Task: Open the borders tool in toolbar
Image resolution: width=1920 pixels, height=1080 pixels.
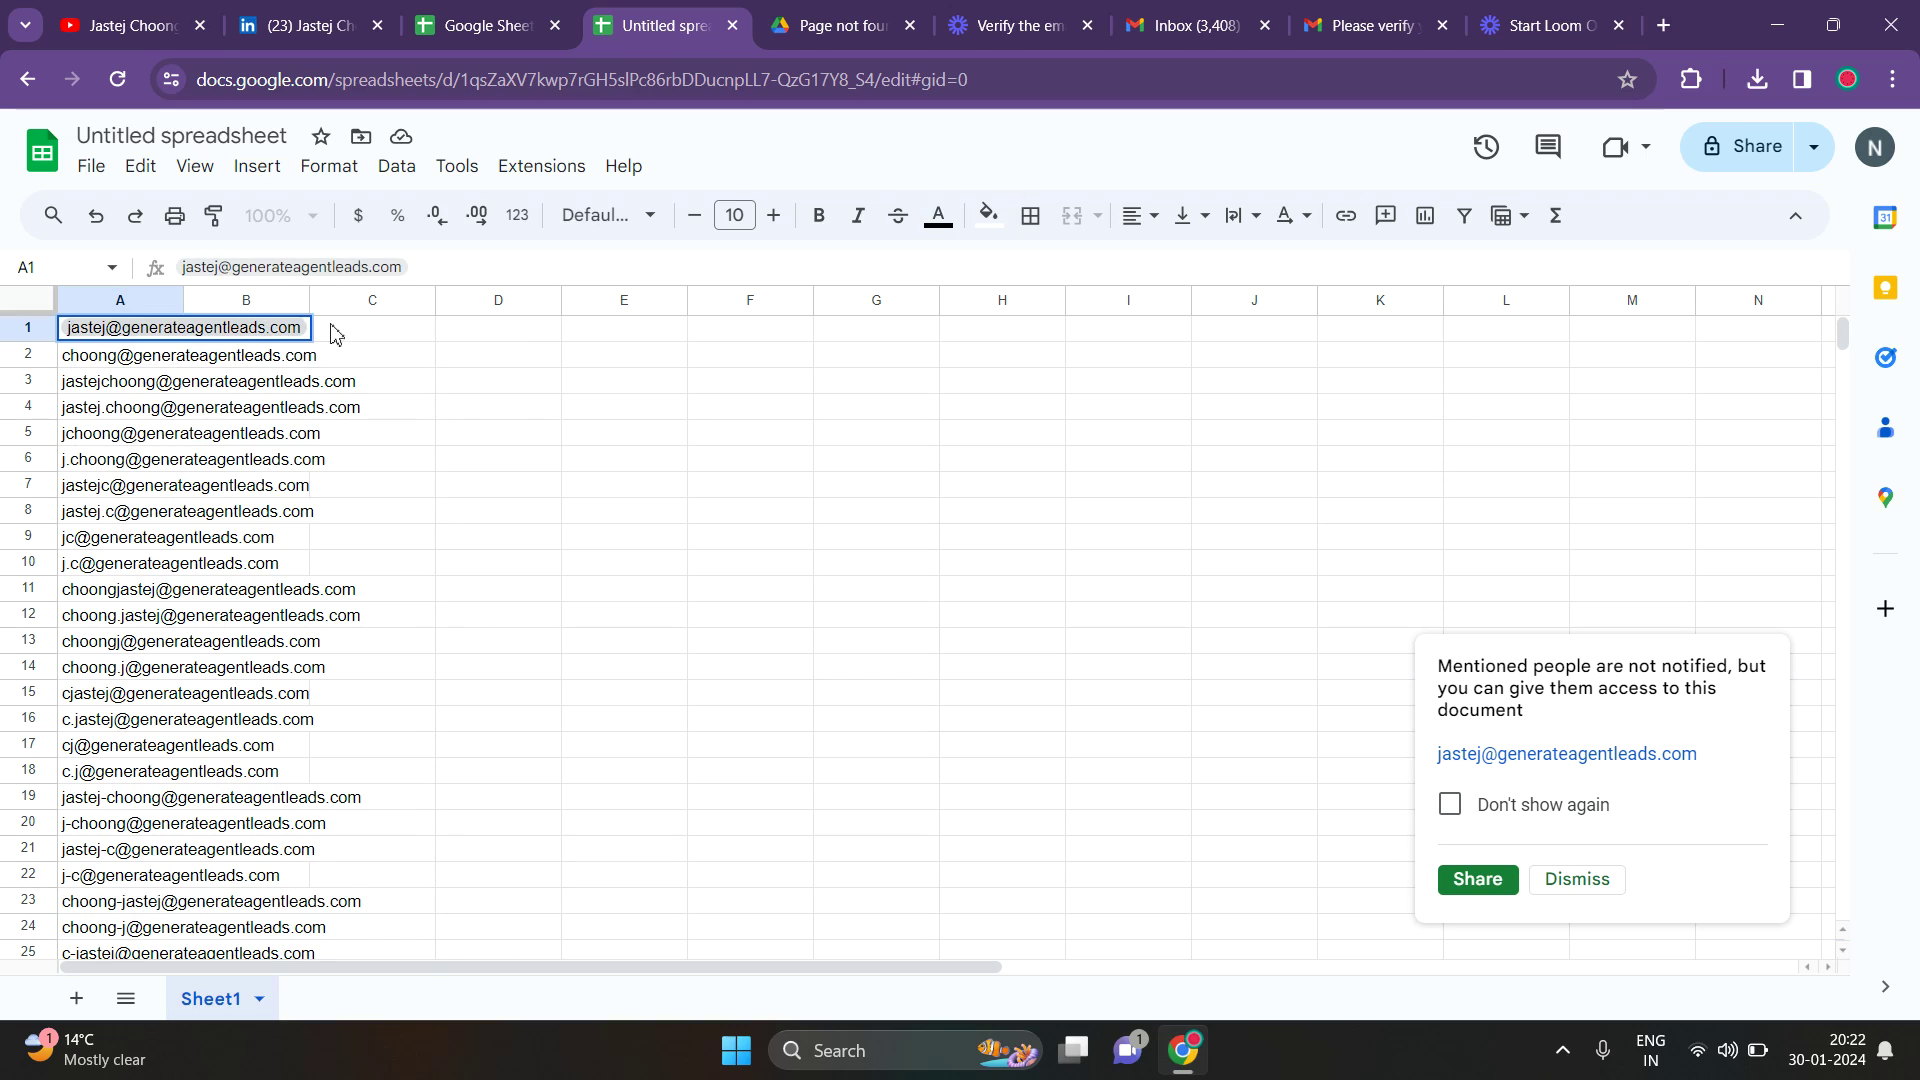Action: (1031, 216)
